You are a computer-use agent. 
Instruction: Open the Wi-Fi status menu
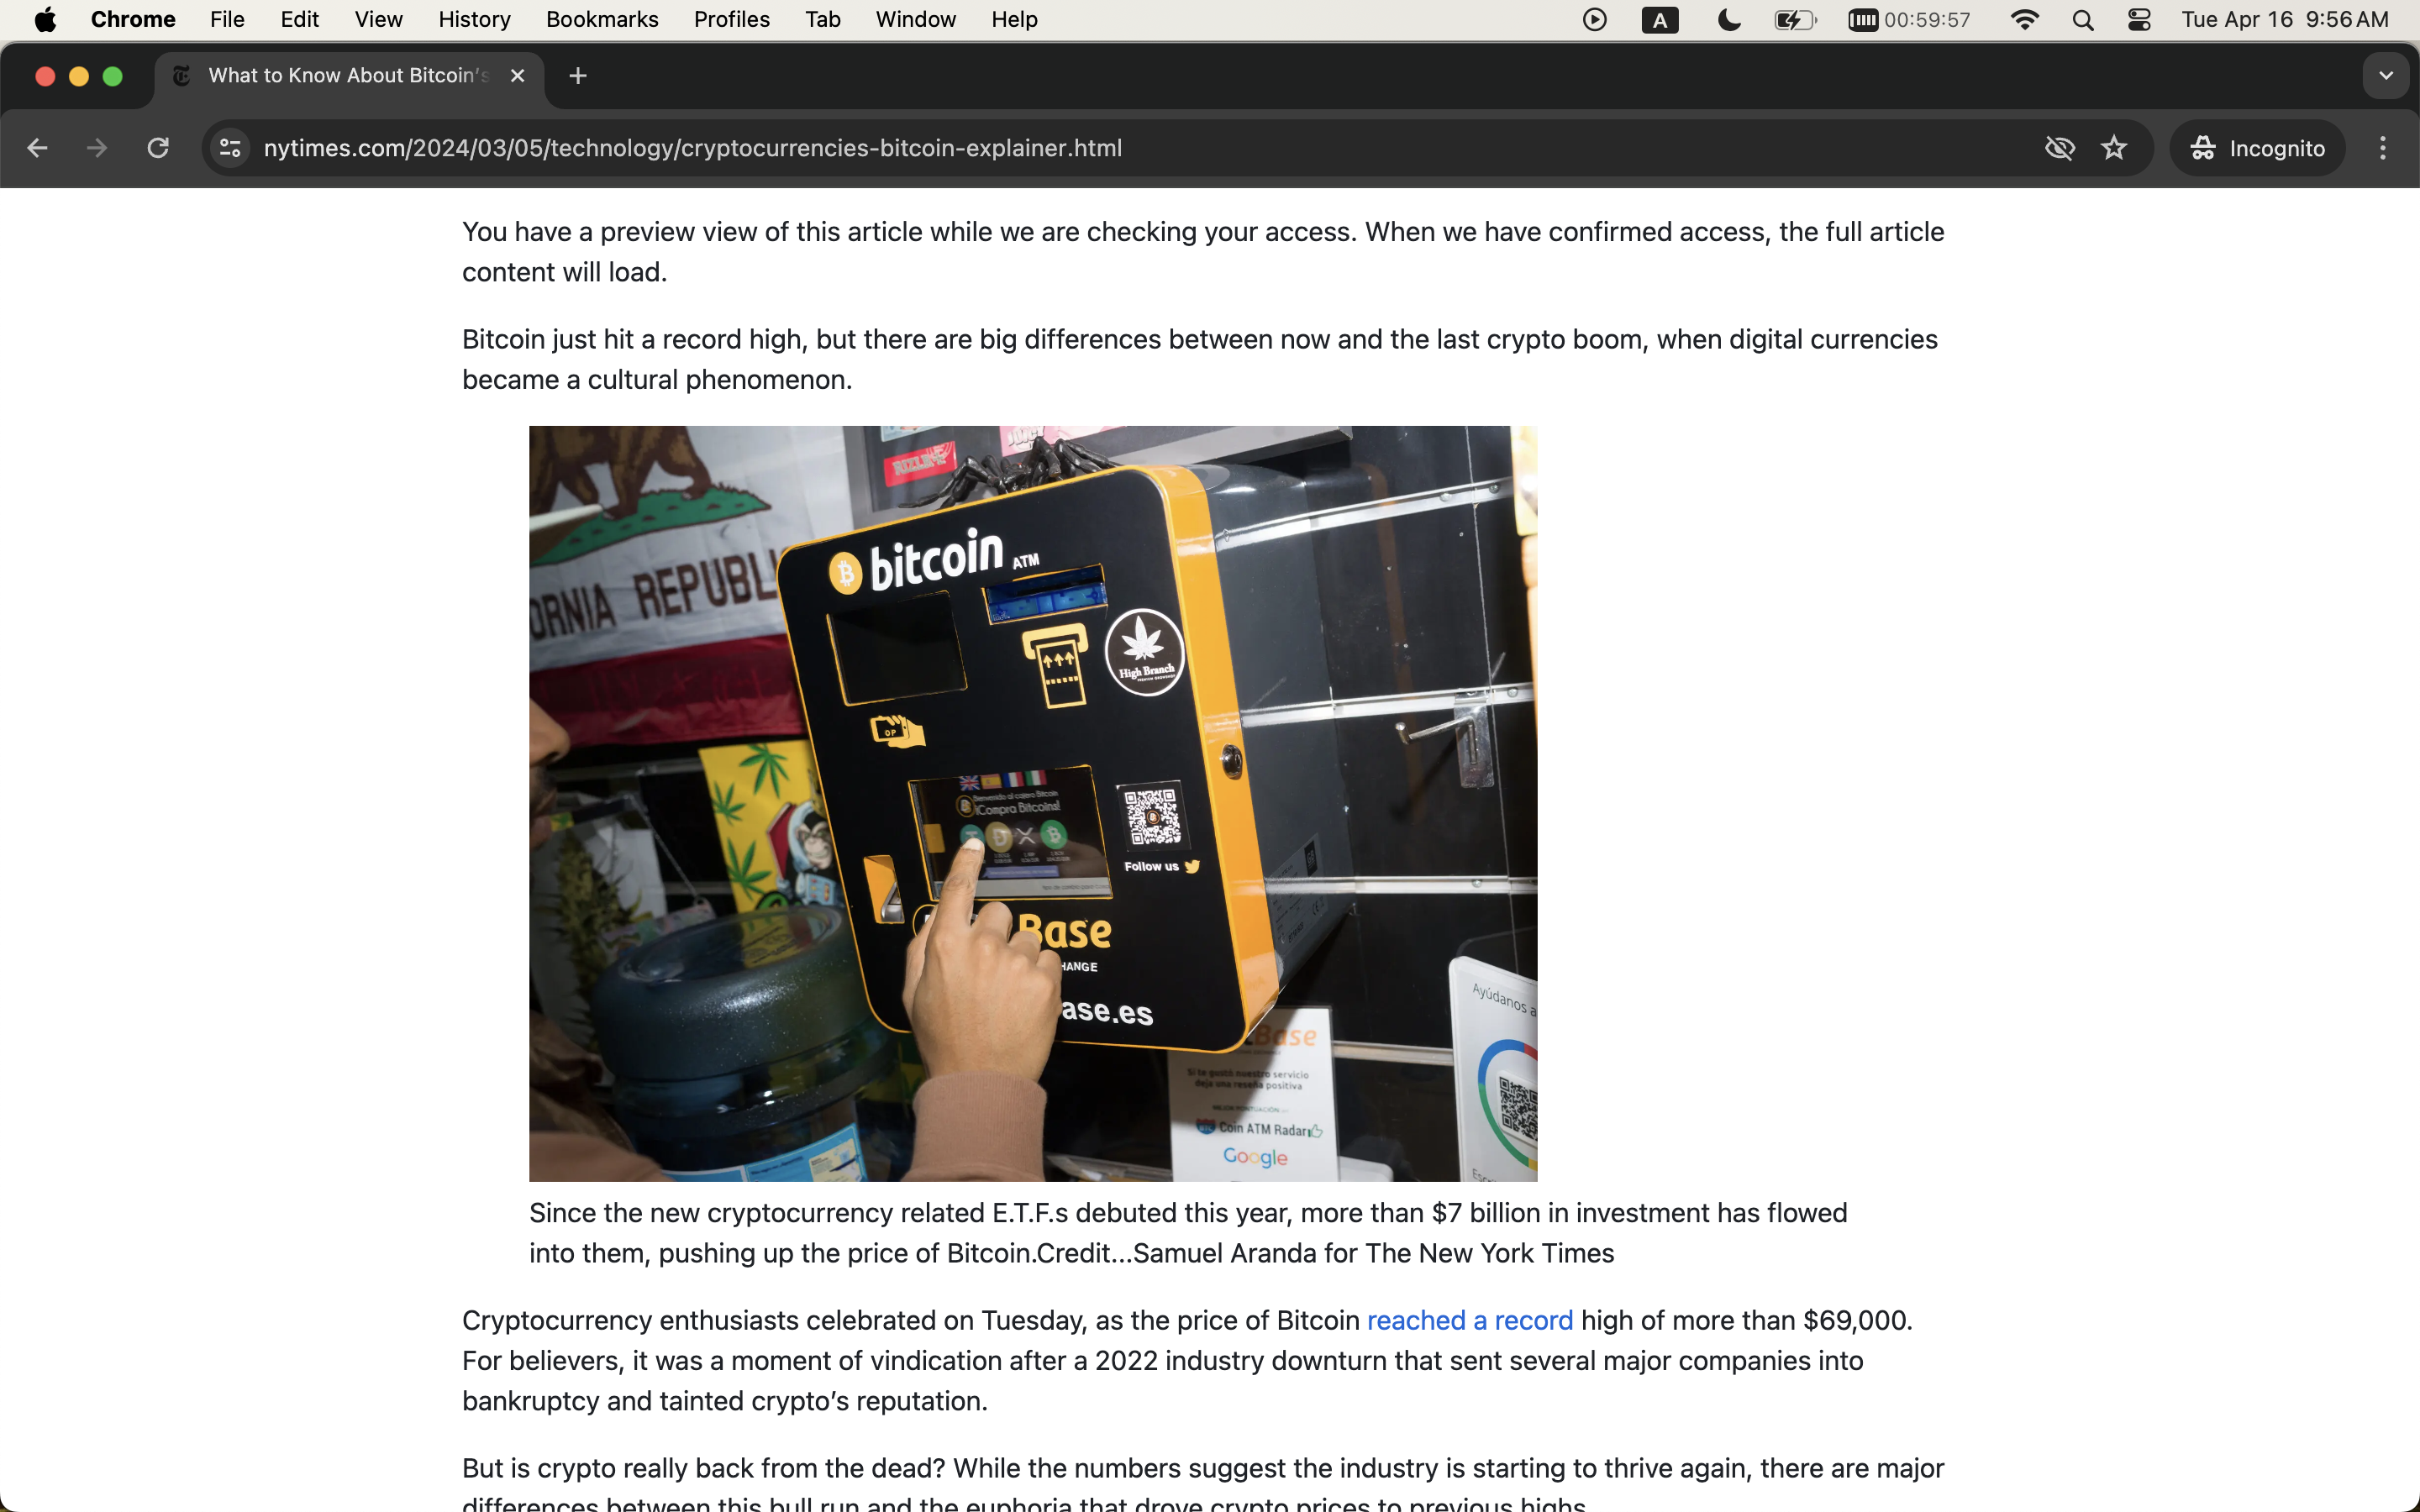2025,20
